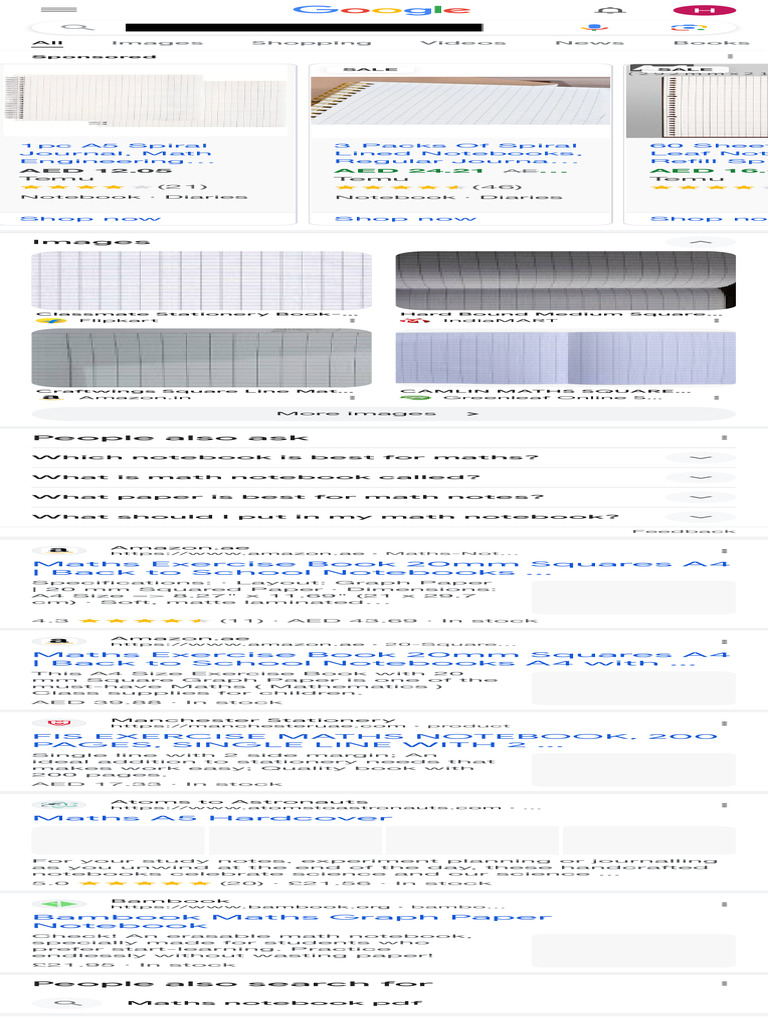This screenshot has height=1024, width=768.
Task: Open the 'Bambook Maths Graph Paper Notebook' link
Action: pos(292,921)
